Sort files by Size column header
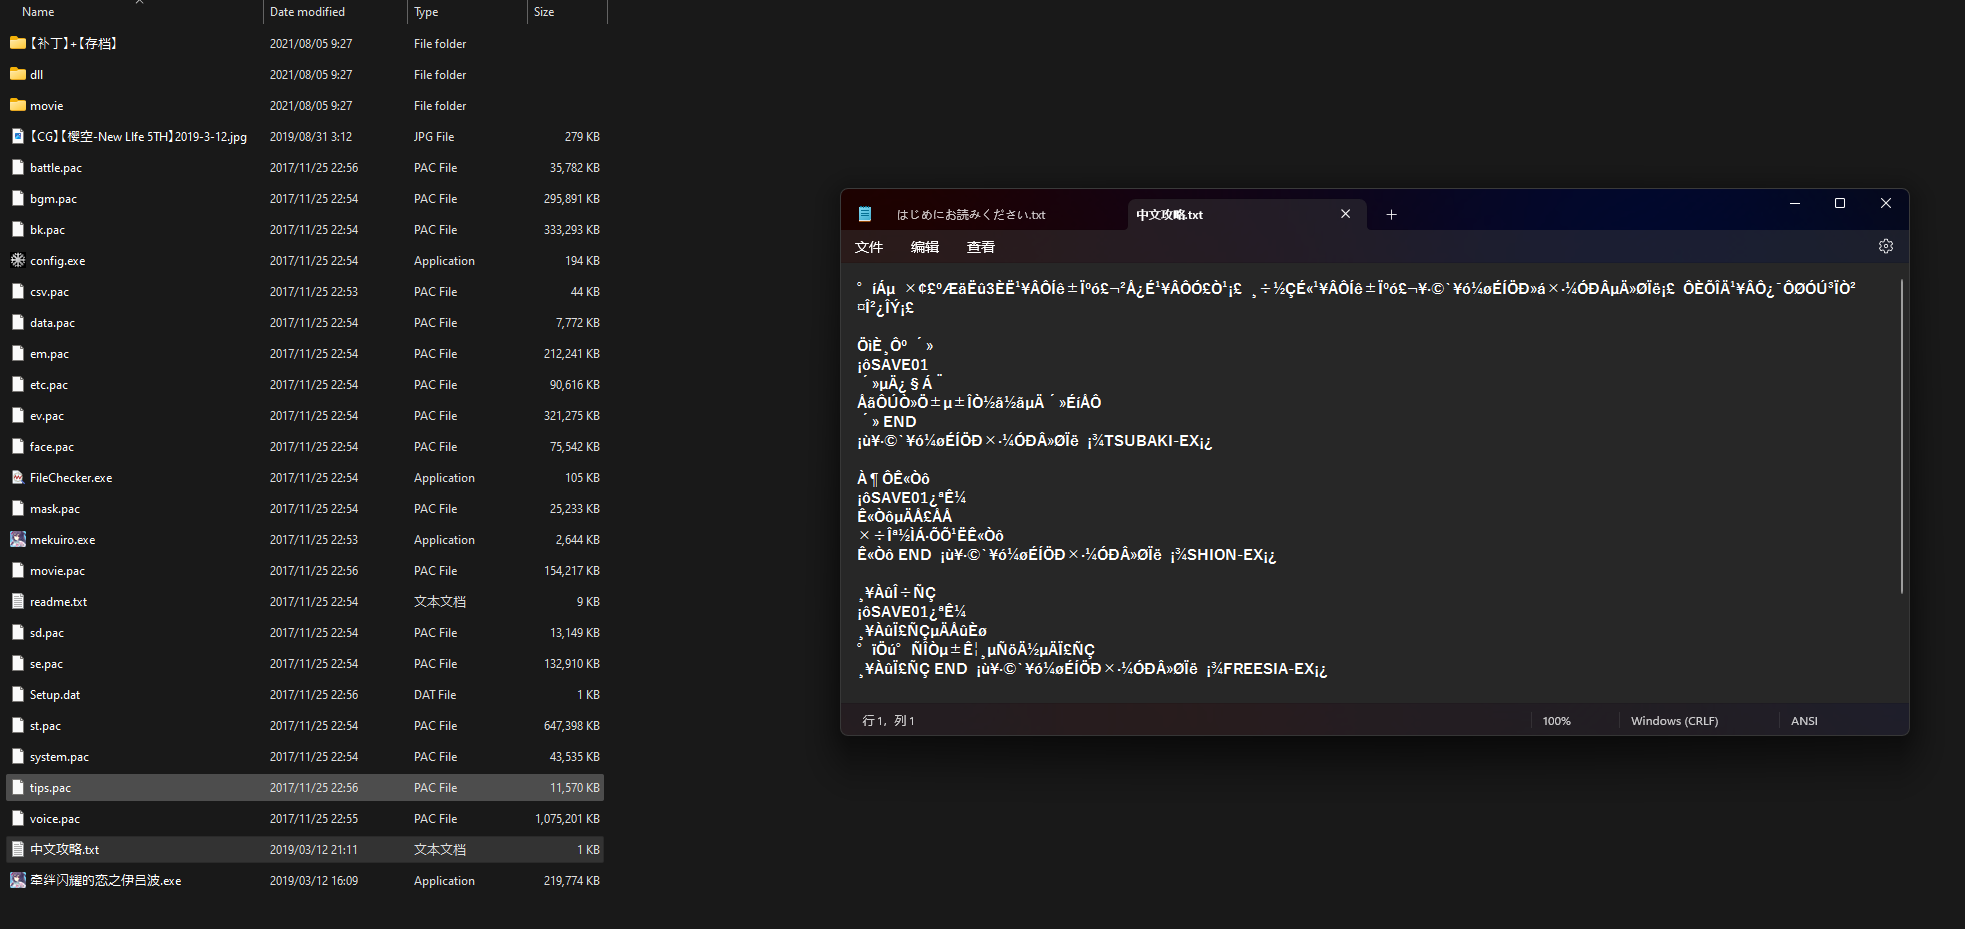Image resolution: width=1965 pixels, height=929 pixels. point(544,12)
